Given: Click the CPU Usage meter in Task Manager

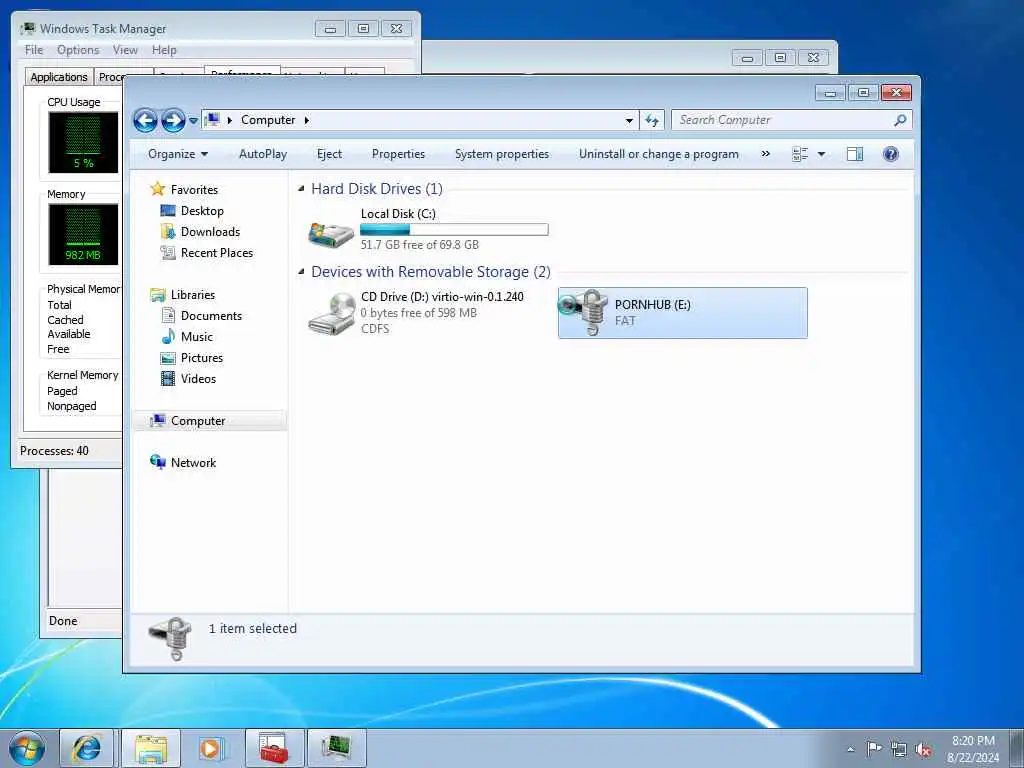Looking at the screenshot, I should coord(83,142).
